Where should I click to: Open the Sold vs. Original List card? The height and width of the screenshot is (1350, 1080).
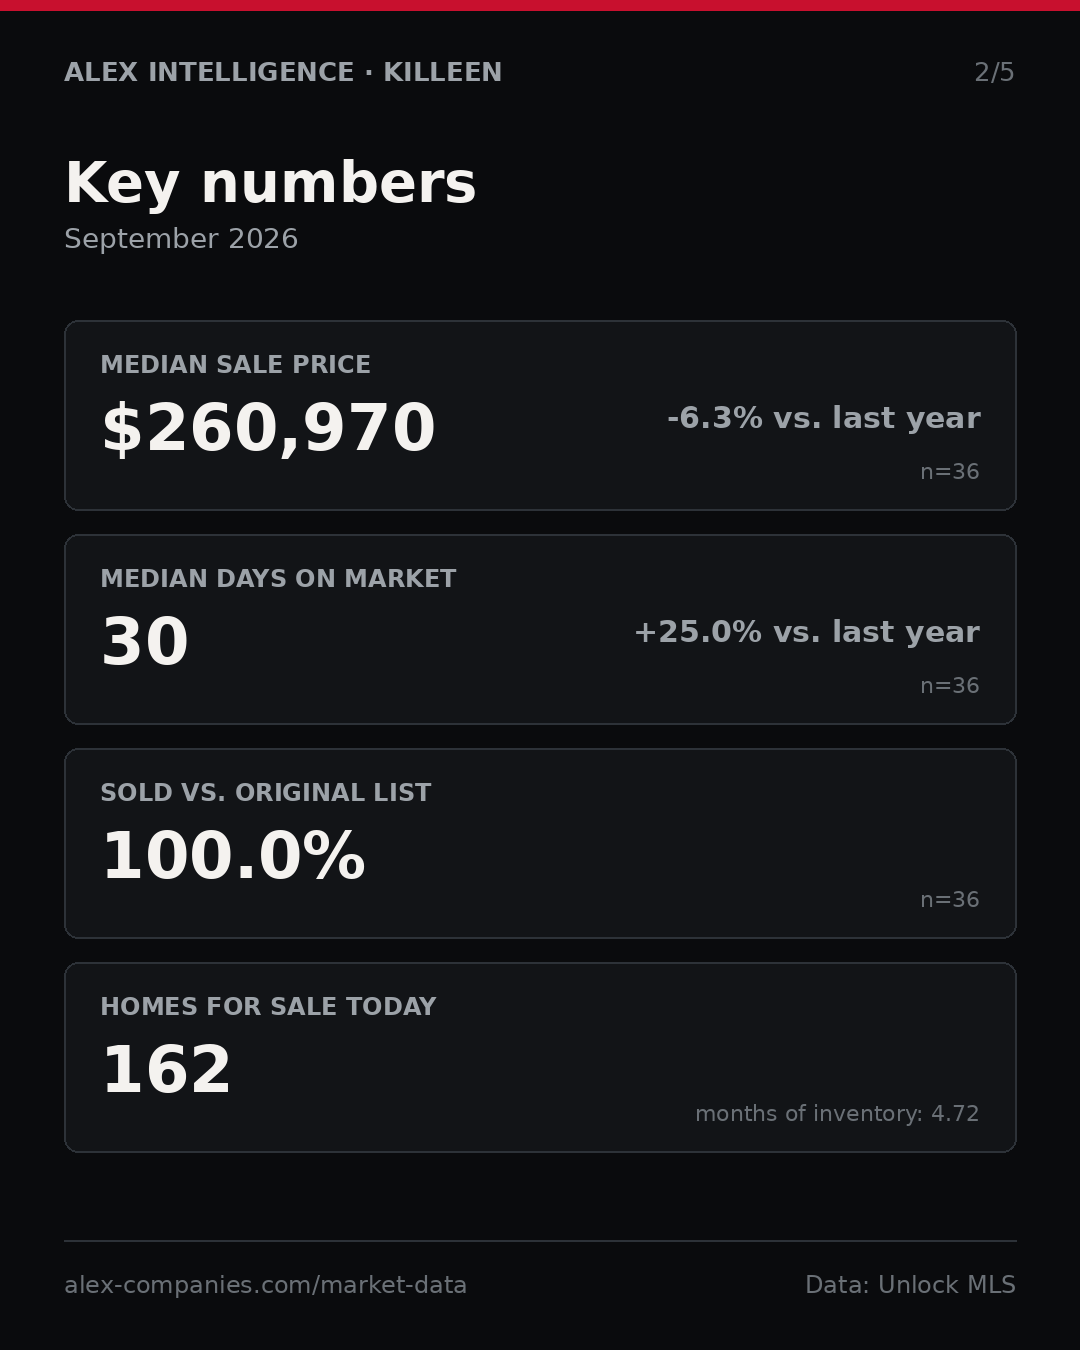[x=540, y=843]
